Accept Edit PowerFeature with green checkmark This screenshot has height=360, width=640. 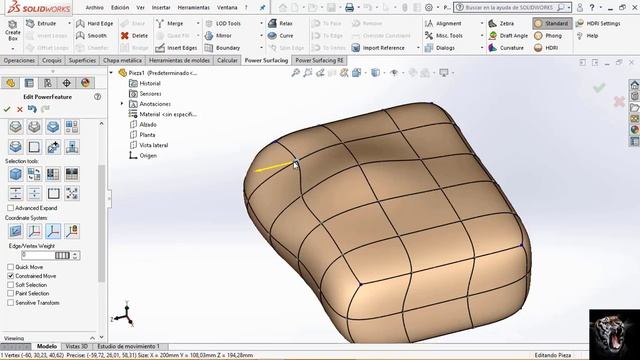[x=7, y=109]
